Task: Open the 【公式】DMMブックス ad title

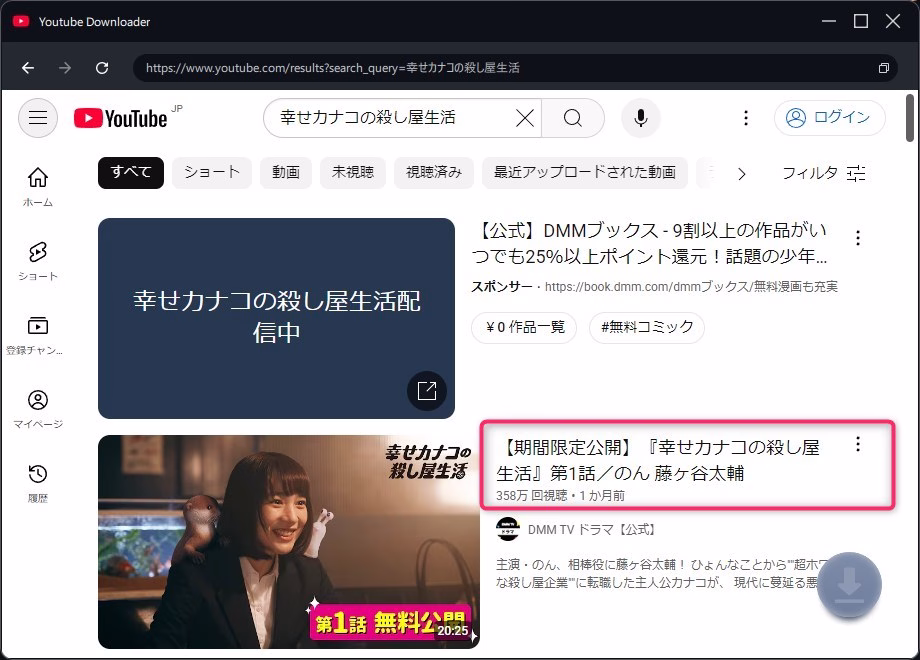Action: 650,243
